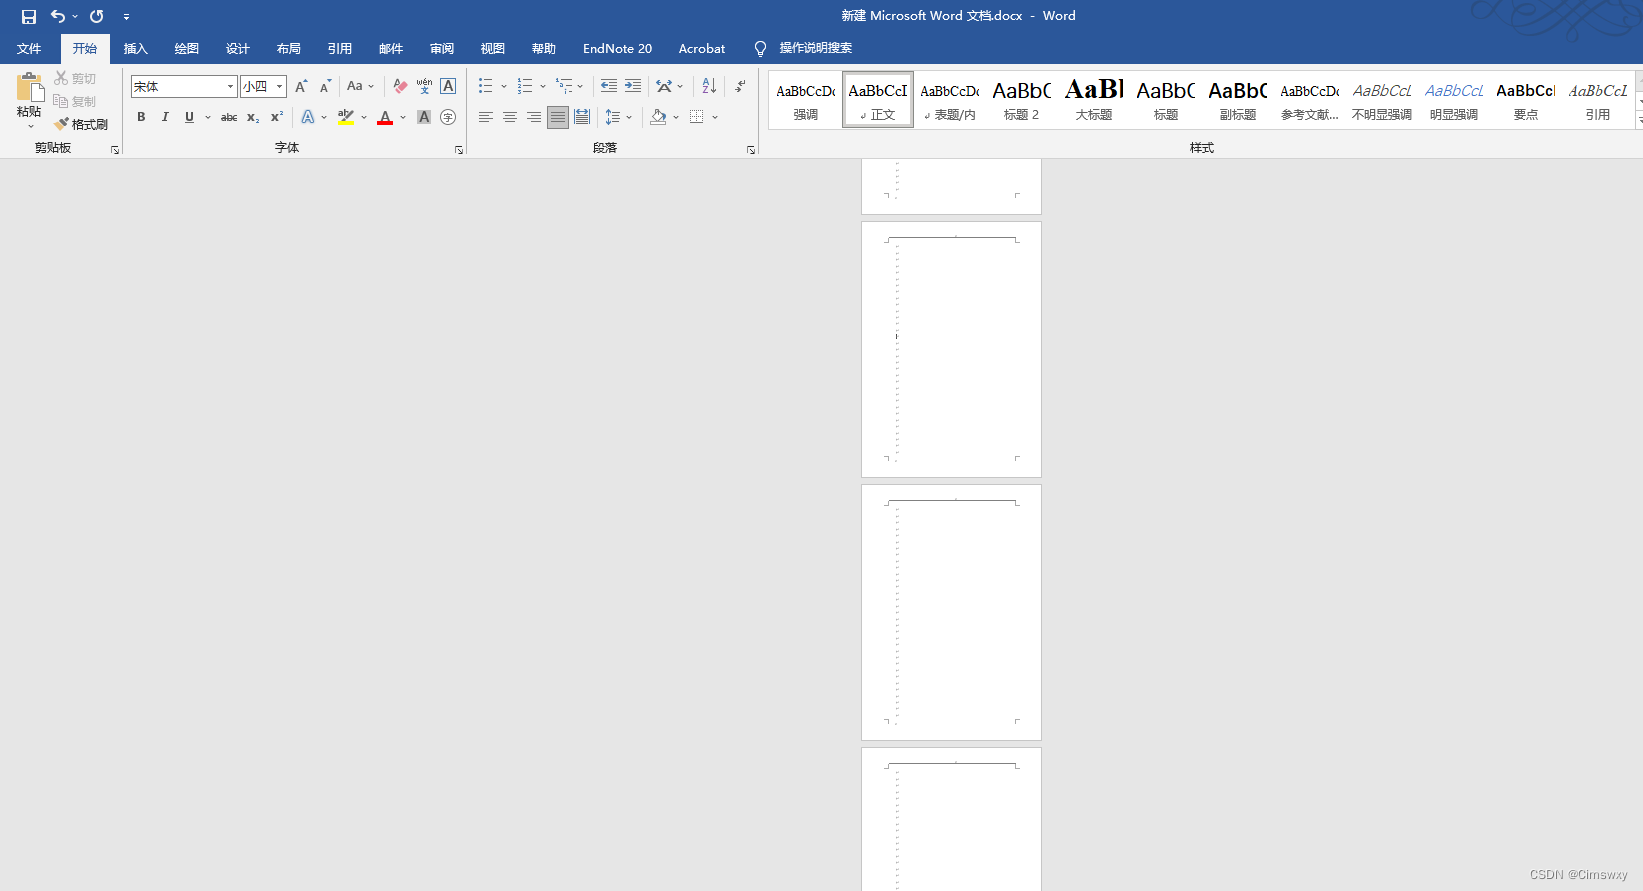Toggle subscript formatting
The image size is (1643, 891).
point(253,117)
